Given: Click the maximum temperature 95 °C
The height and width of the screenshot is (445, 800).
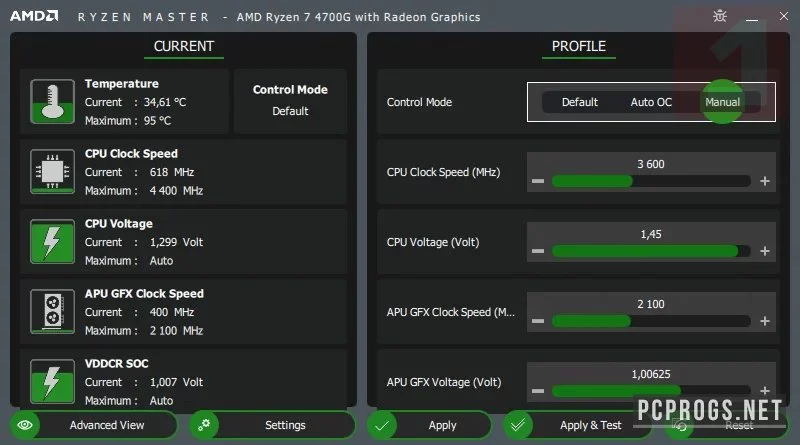Looking at the screenshot, I should point(157,121).
